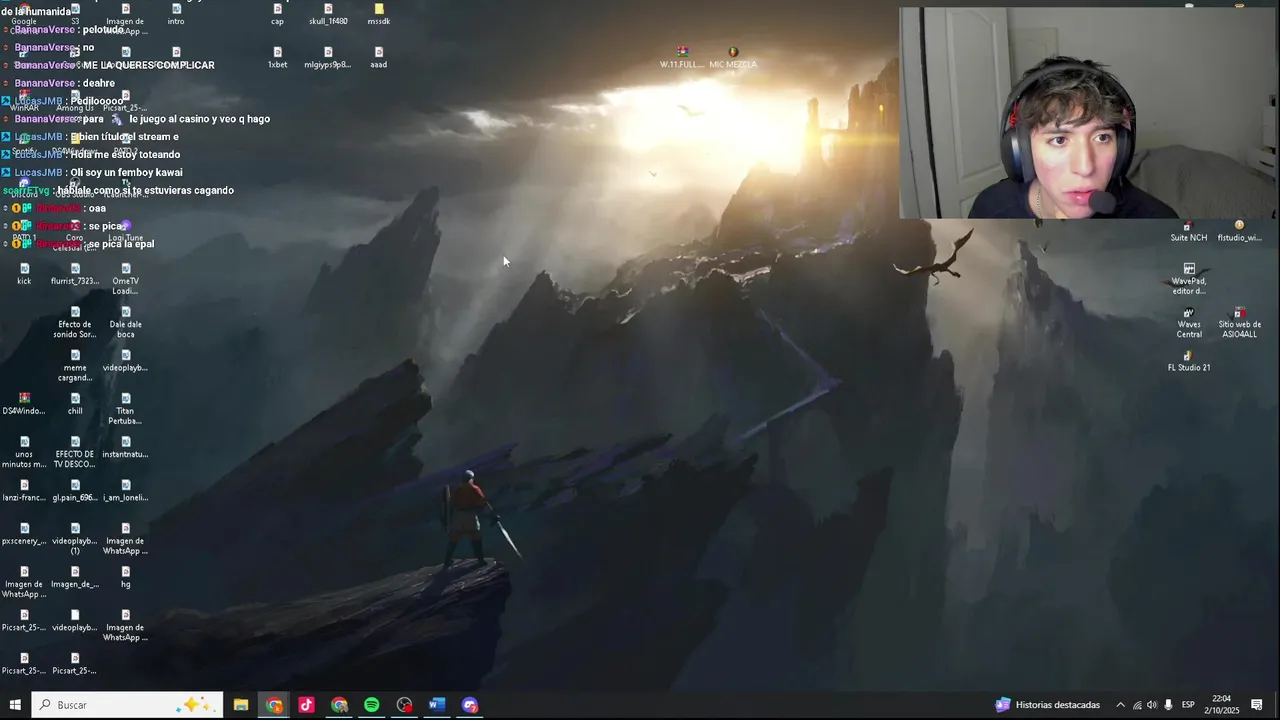Open the Windows Start menu

click(15, 705)
